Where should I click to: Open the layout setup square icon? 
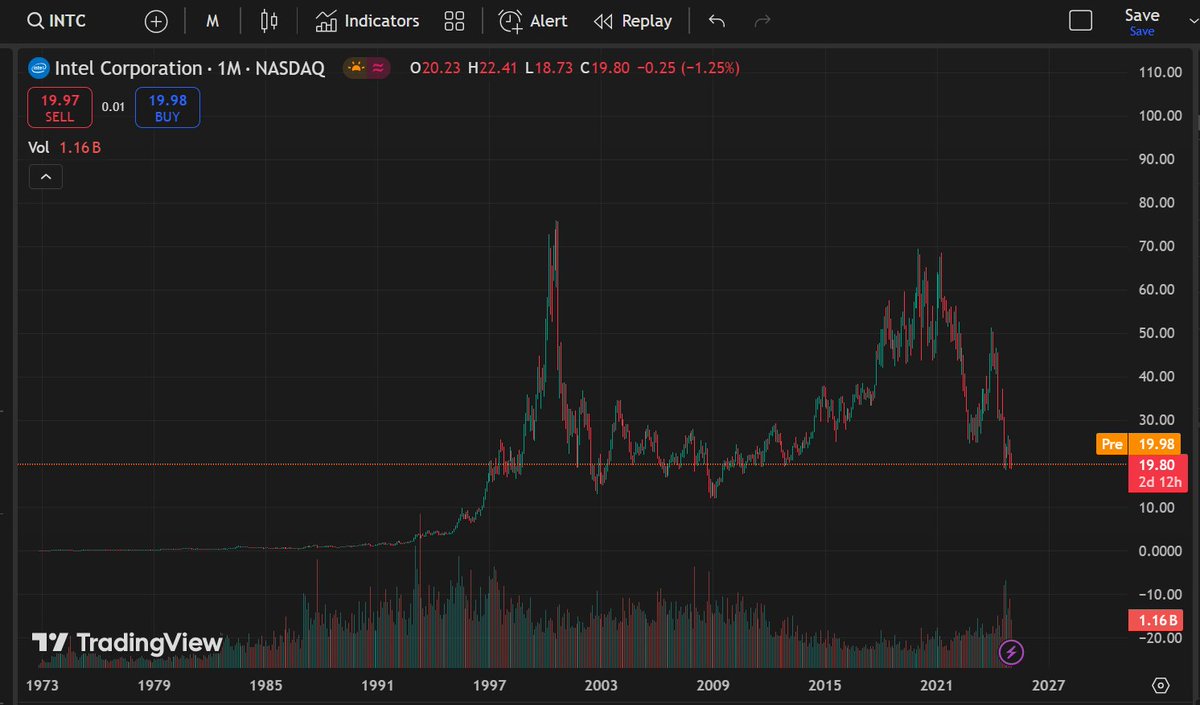pyautogui.click(x=1080, y=21)
